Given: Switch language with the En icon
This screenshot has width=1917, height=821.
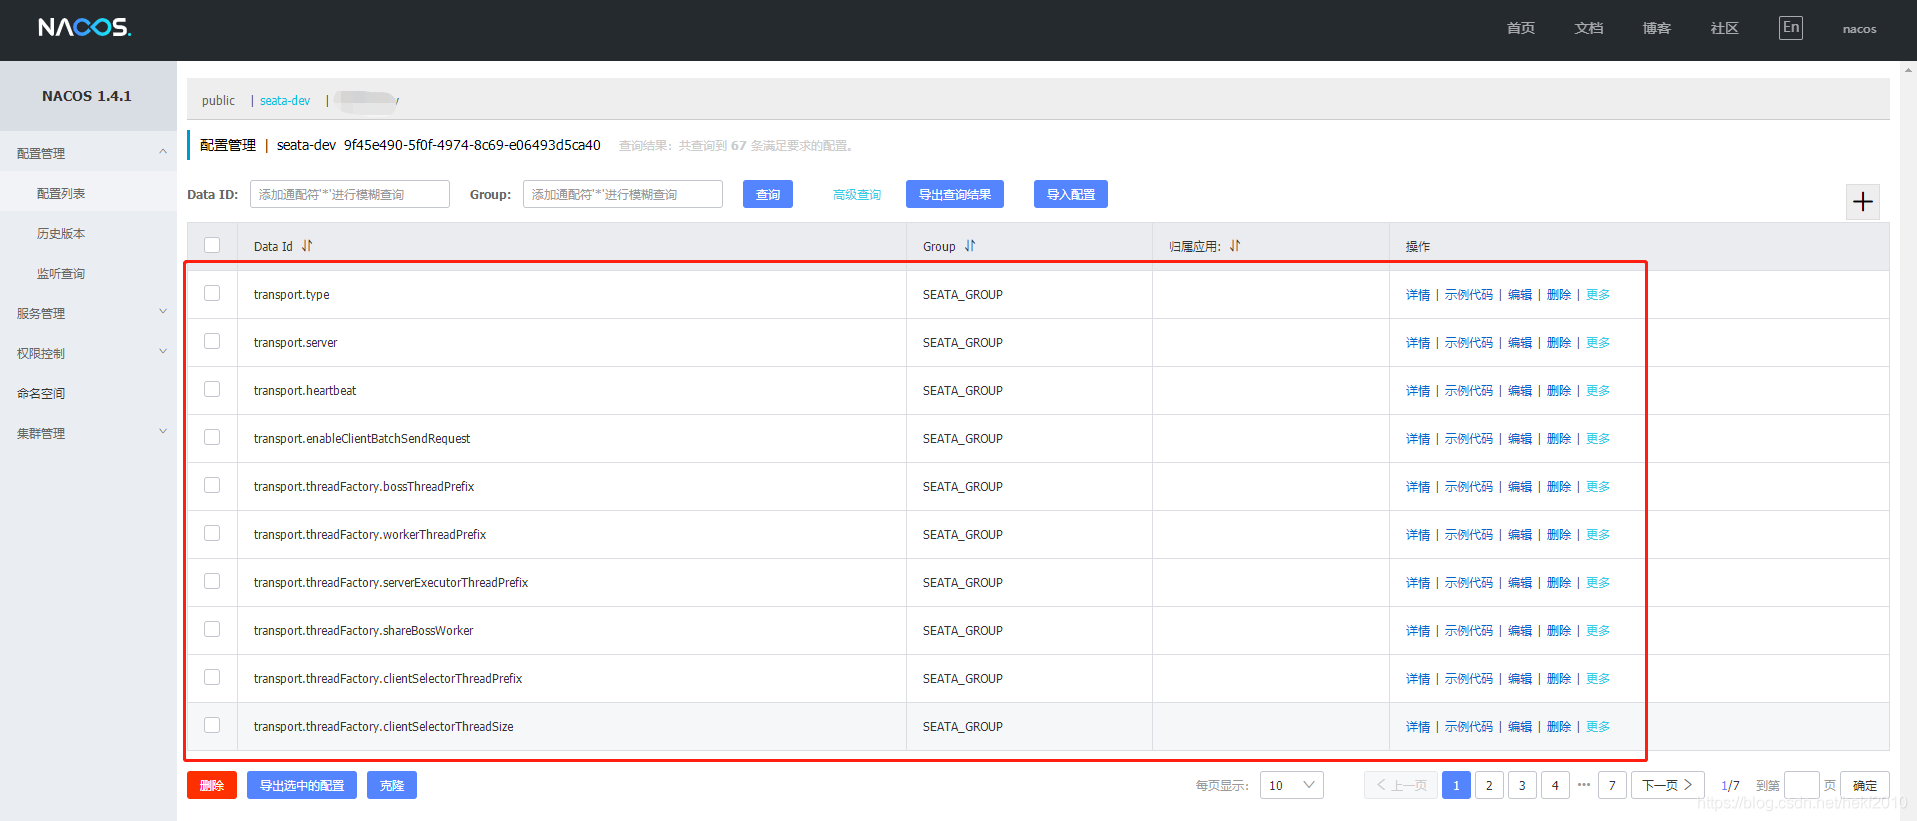Looking at the screenshot, I should (x=1790, y=28).
